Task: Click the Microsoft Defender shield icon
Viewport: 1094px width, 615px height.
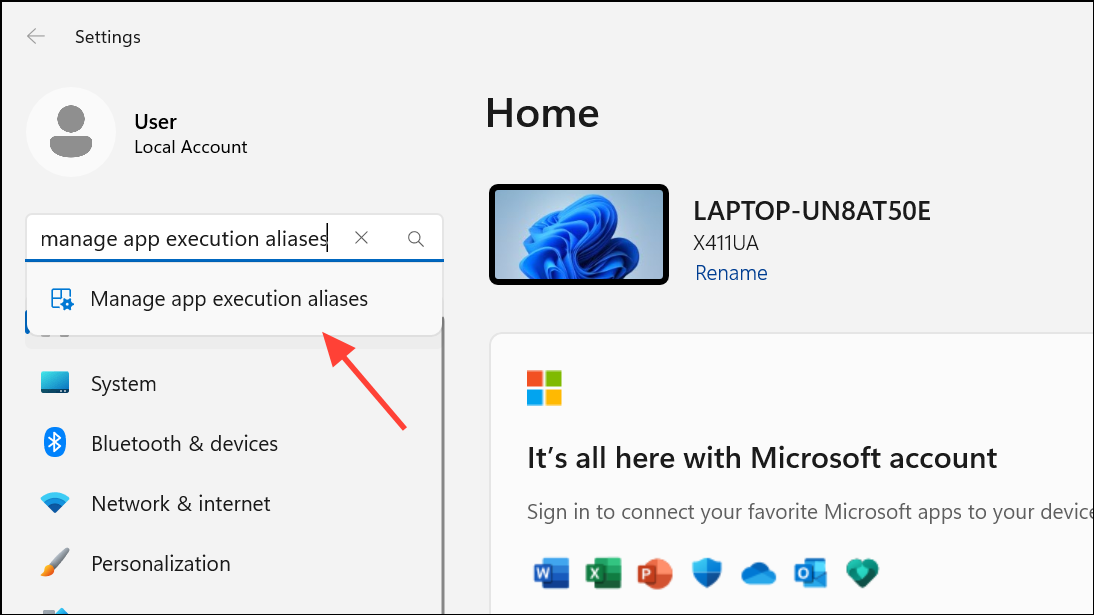Action: point(707,572)
